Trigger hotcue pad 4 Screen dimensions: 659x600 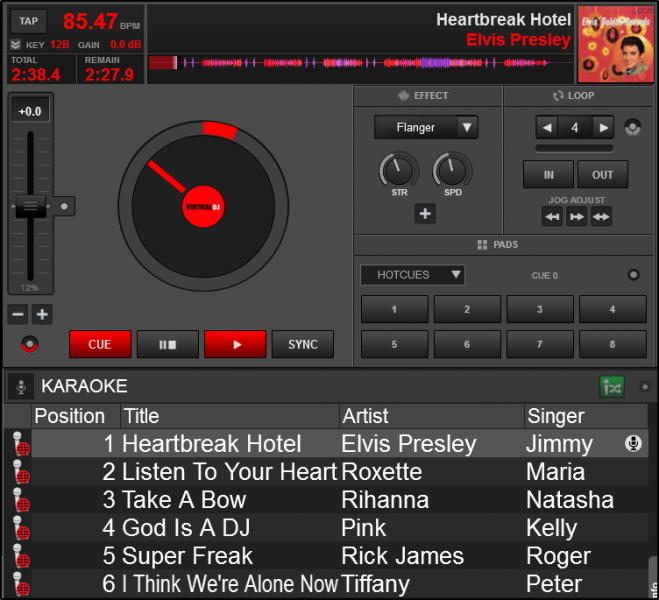(x=613, y=309)
